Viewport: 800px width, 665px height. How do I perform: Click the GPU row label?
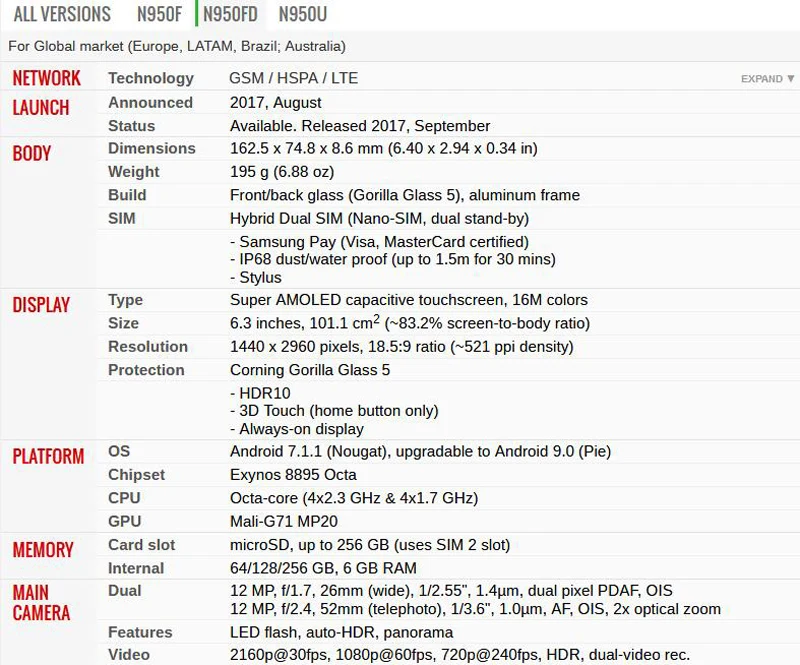124,522
